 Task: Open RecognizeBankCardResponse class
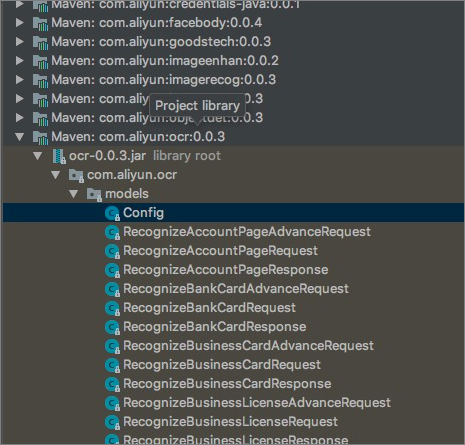pyautogui.click(x=215, y=327)
